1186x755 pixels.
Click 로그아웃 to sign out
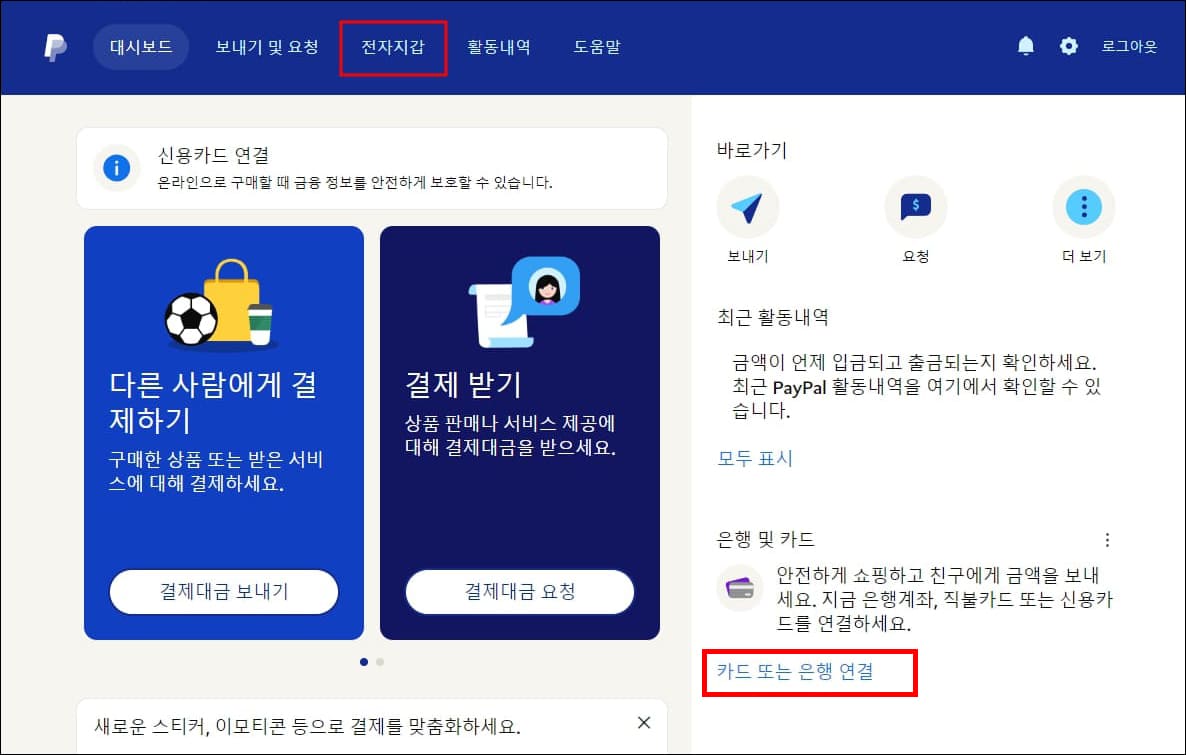pos(1128,46)
